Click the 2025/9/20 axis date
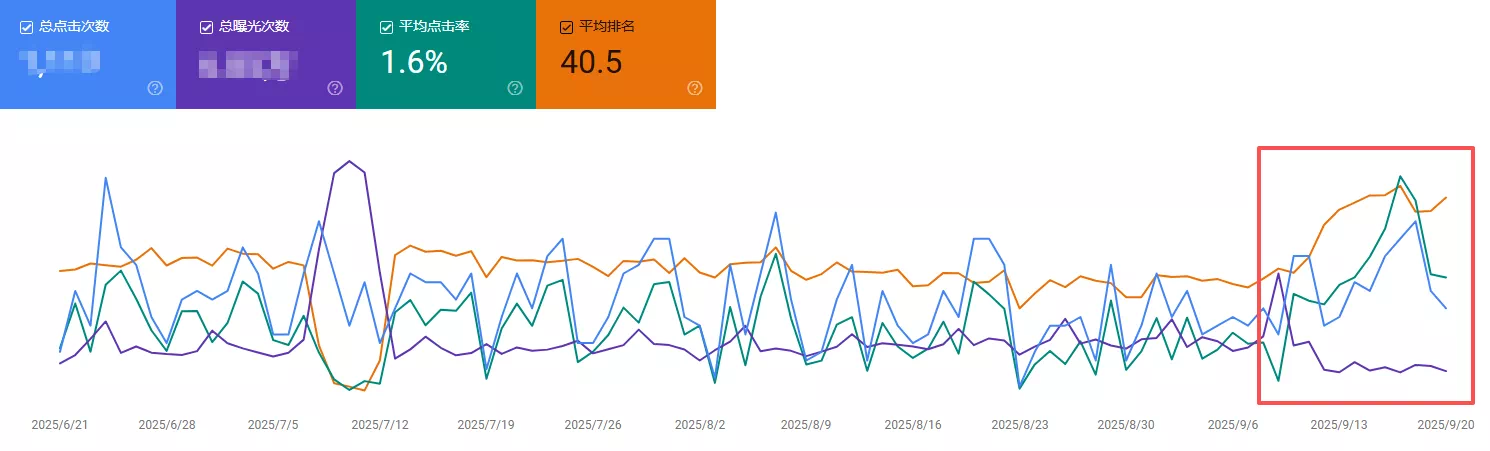This screenshot has width=1490, height=451. 1446,425
